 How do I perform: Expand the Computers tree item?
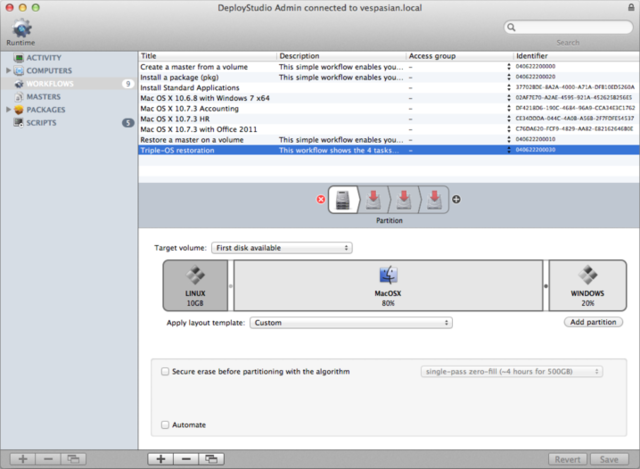tap(8, 71)
